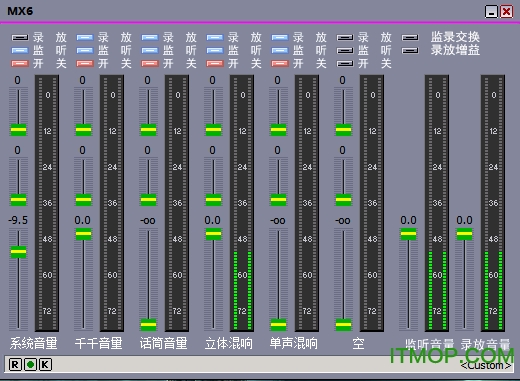
Task: Toggle the 开关 button for 话筒音量
Action: 150,63
